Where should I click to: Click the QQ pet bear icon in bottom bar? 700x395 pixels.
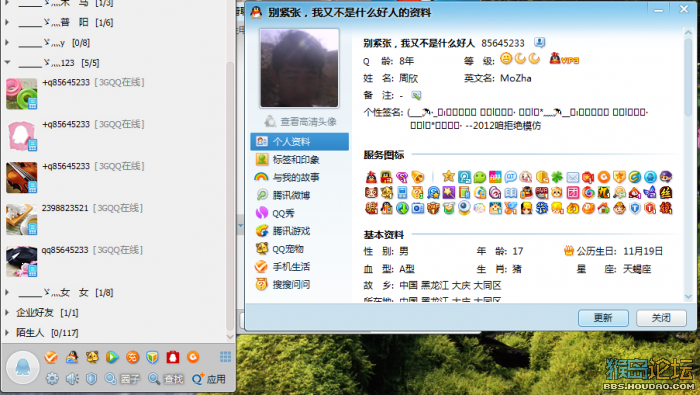[92, 357]
